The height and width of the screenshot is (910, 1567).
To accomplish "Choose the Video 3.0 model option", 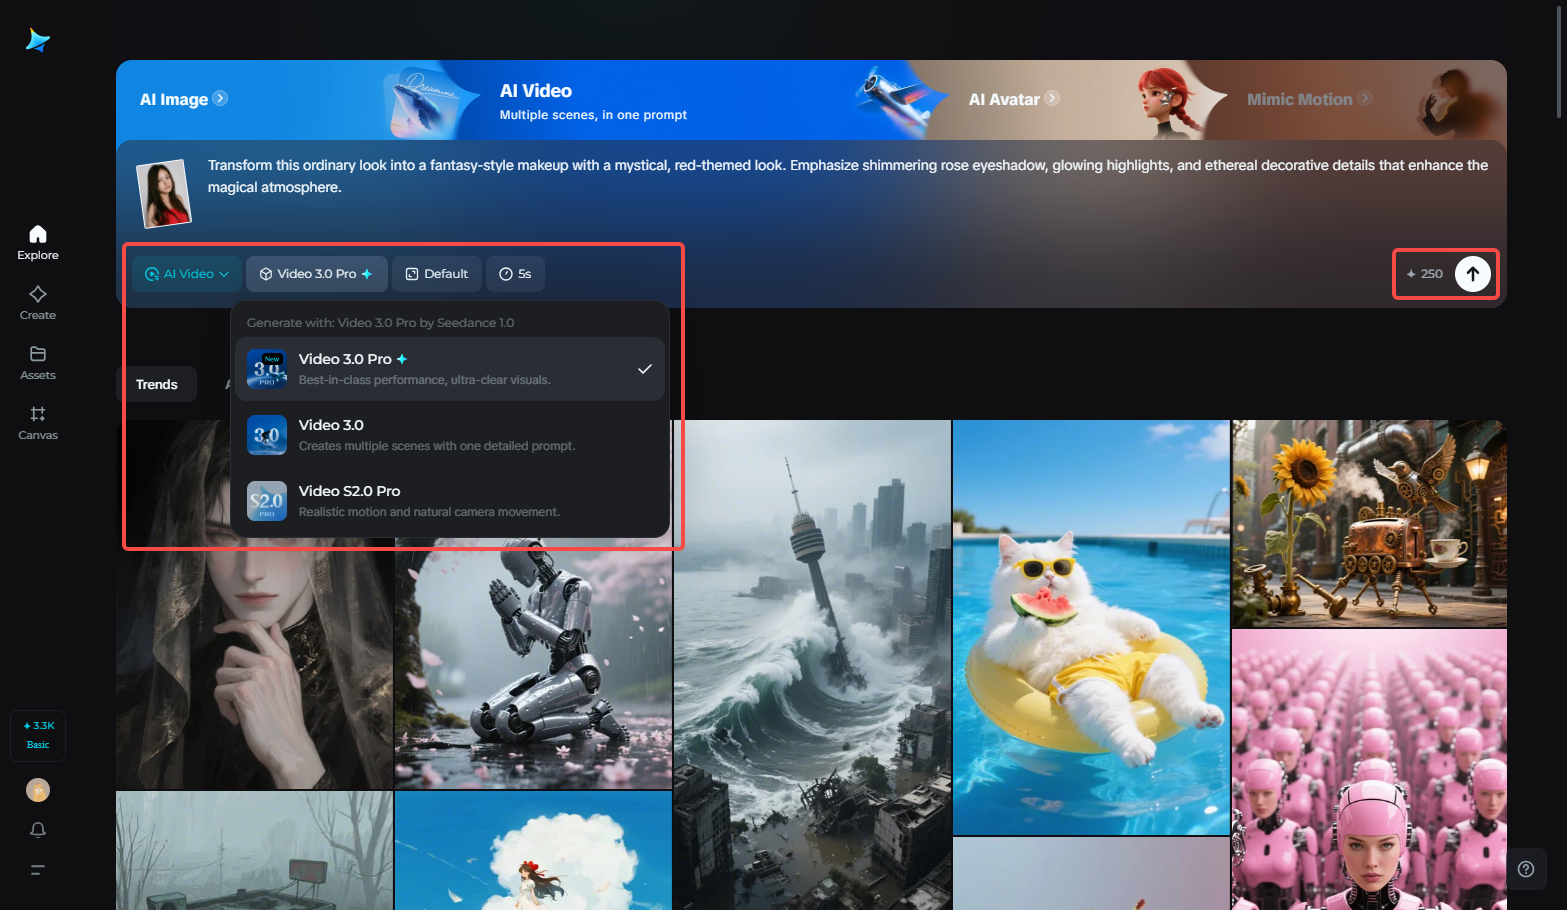I will point(450,435).
